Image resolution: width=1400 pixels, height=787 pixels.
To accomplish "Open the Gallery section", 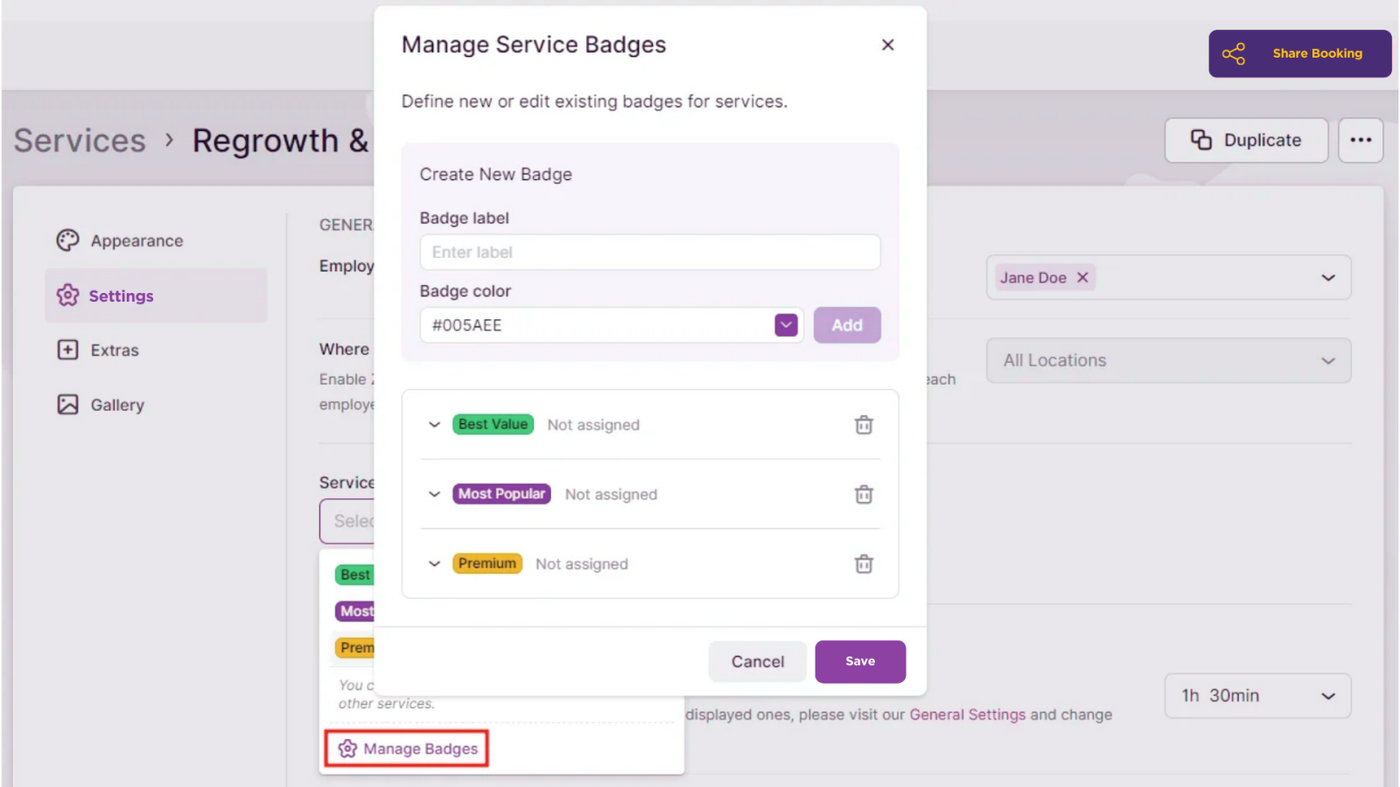I will [x=117, y=405].
